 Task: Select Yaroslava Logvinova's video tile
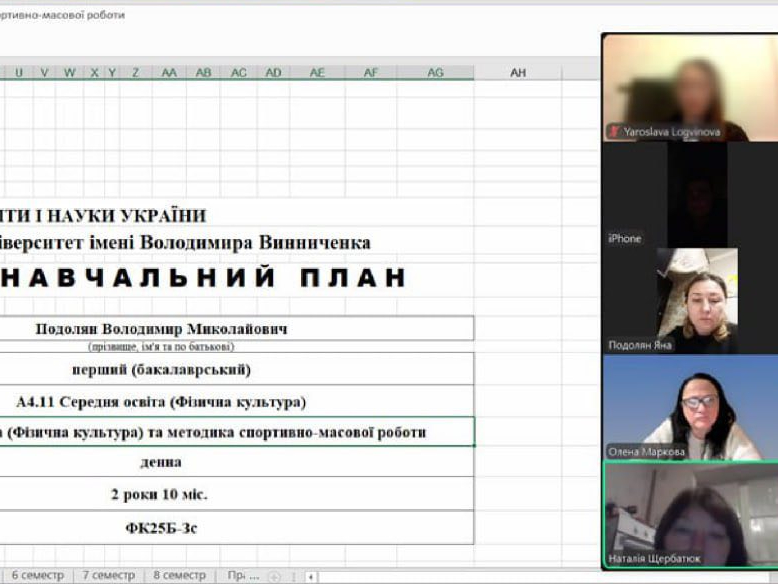coord(690,88)
